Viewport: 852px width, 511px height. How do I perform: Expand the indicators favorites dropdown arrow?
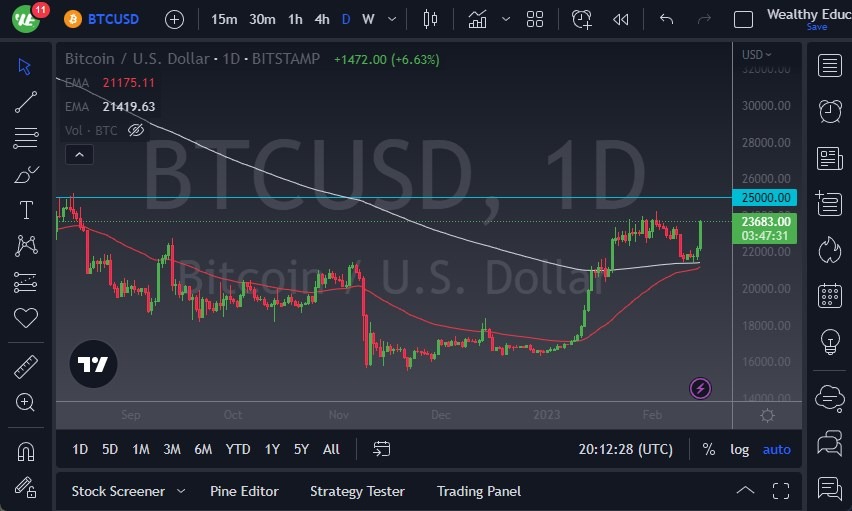tap(506, 20)
